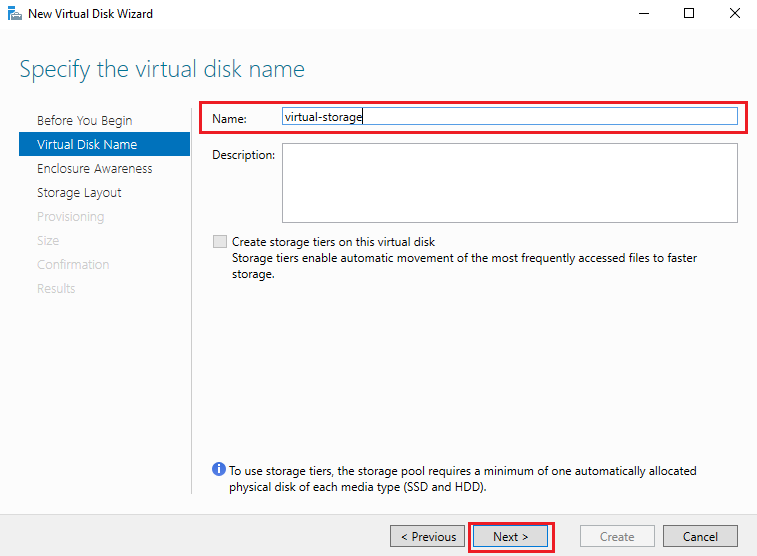Click the New Virtual Disk Wizard title icon
The width and height of the screenshot is (757, 556).
[x=14, y=14]
